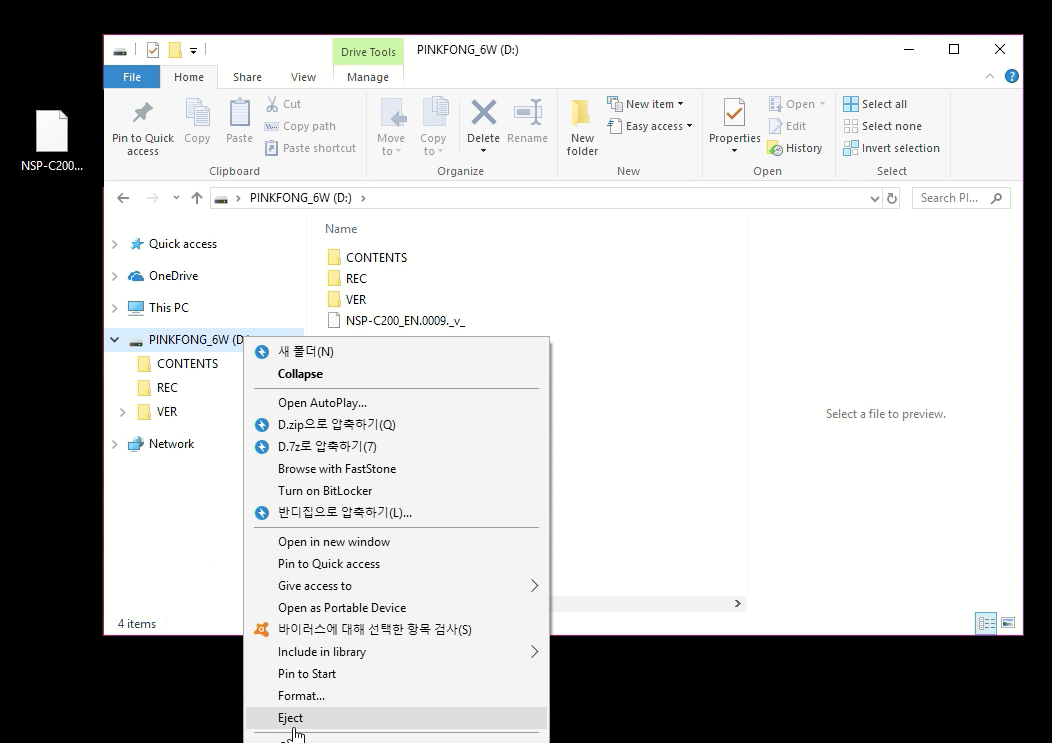The image size is (1052, 743).
Task: Expand the Network tree node
Action: tap(115, 444)
